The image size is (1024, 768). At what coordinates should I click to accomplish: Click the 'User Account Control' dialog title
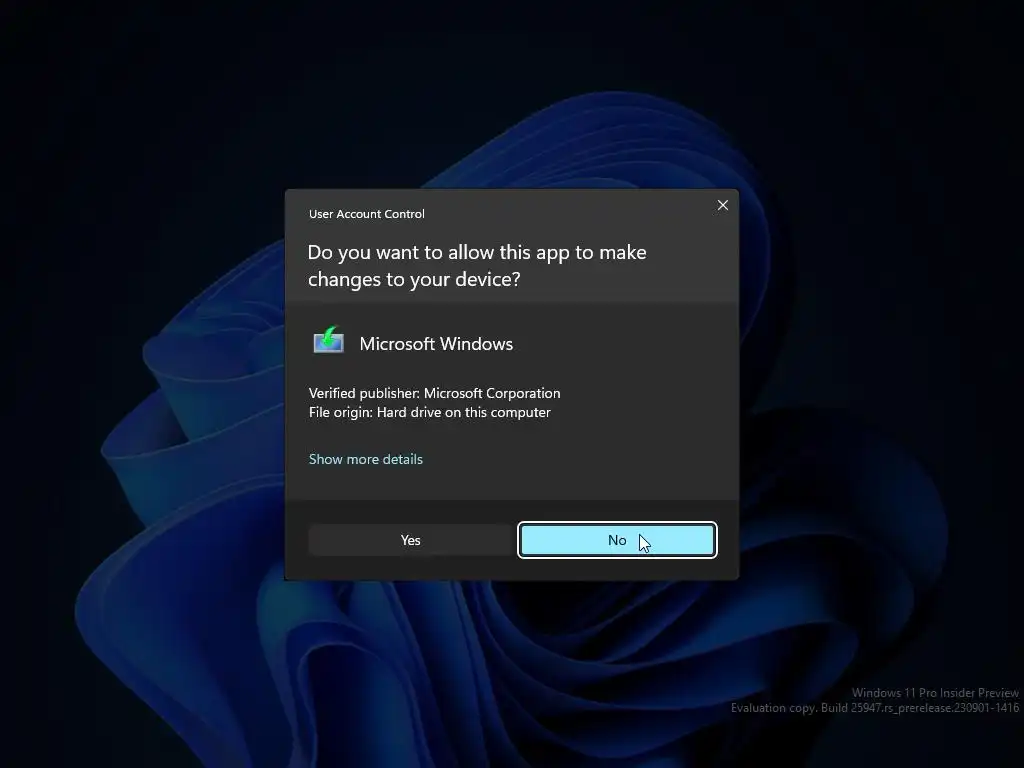(366, 214)
